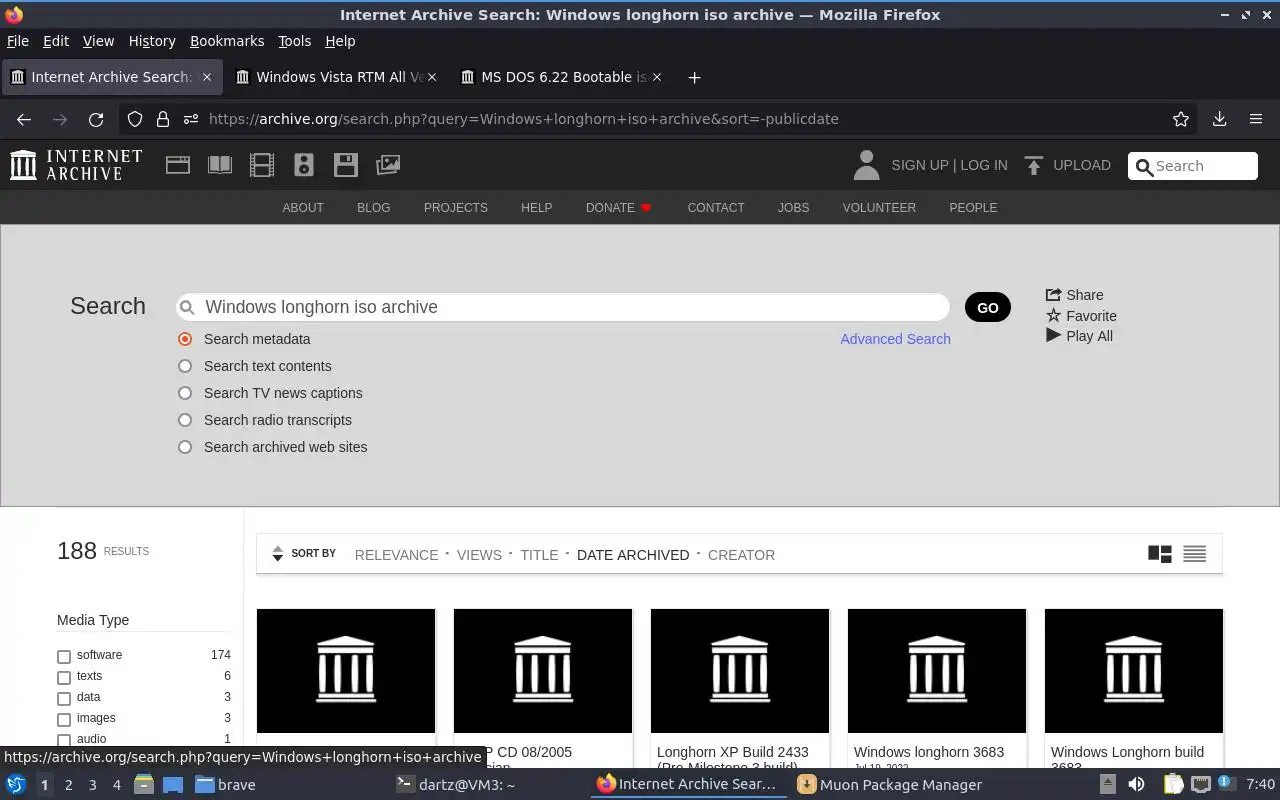Open the Advanced Search link
The height and width of the screenshot is (800, 1280).
pos(895,339)
